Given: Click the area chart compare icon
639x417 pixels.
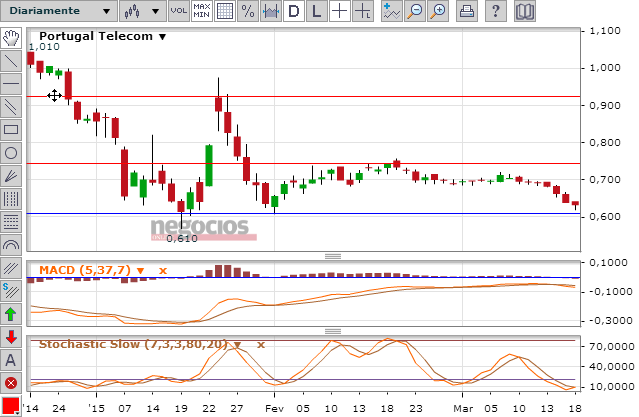Looking at the screenshot, I should coord(271,11).
